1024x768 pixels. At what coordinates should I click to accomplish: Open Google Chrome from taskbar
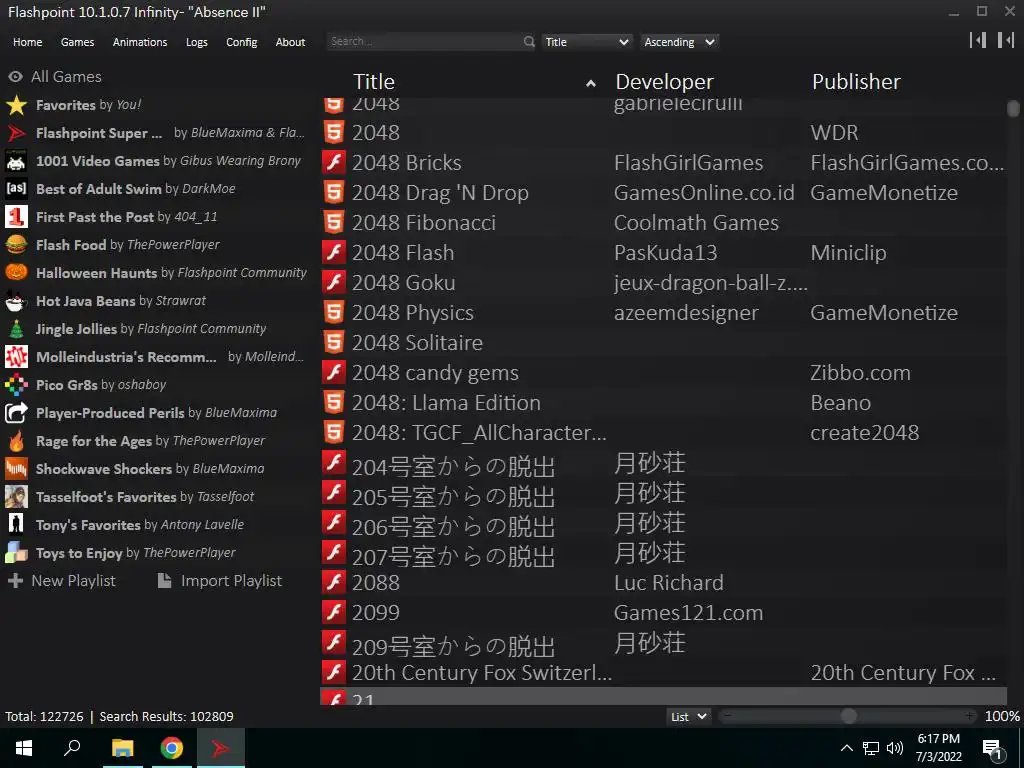coord(172,748)
